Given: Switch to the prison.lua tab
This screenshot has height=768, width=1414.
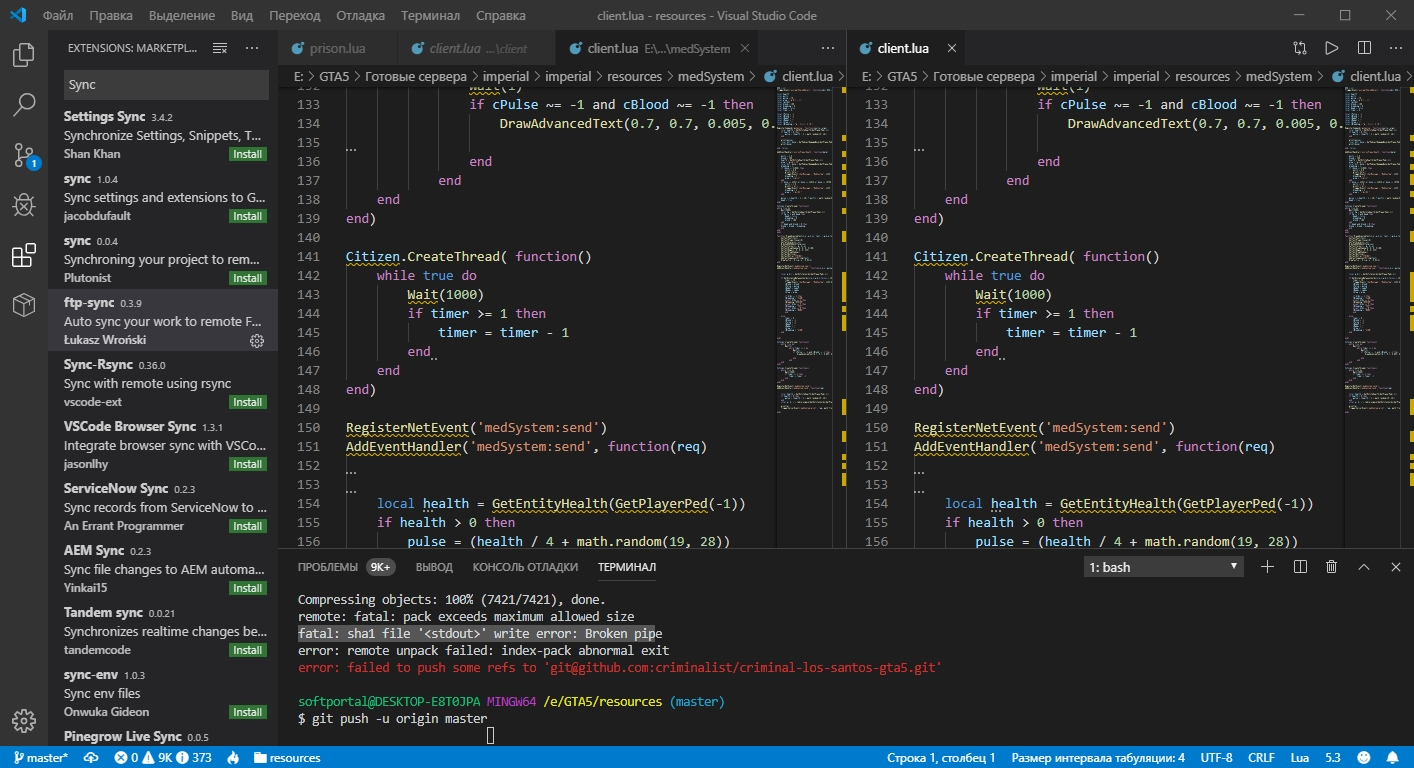Looking at the screenshot, I should (338, 48).
